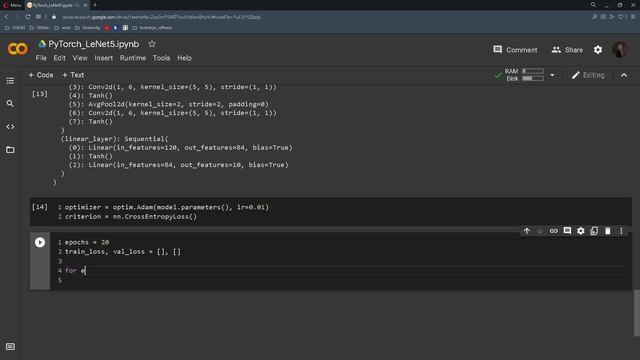This screenshot has height=360, width=640.
Task: Move the cell down with arrow icon
Action: click(x=540, y=231)
